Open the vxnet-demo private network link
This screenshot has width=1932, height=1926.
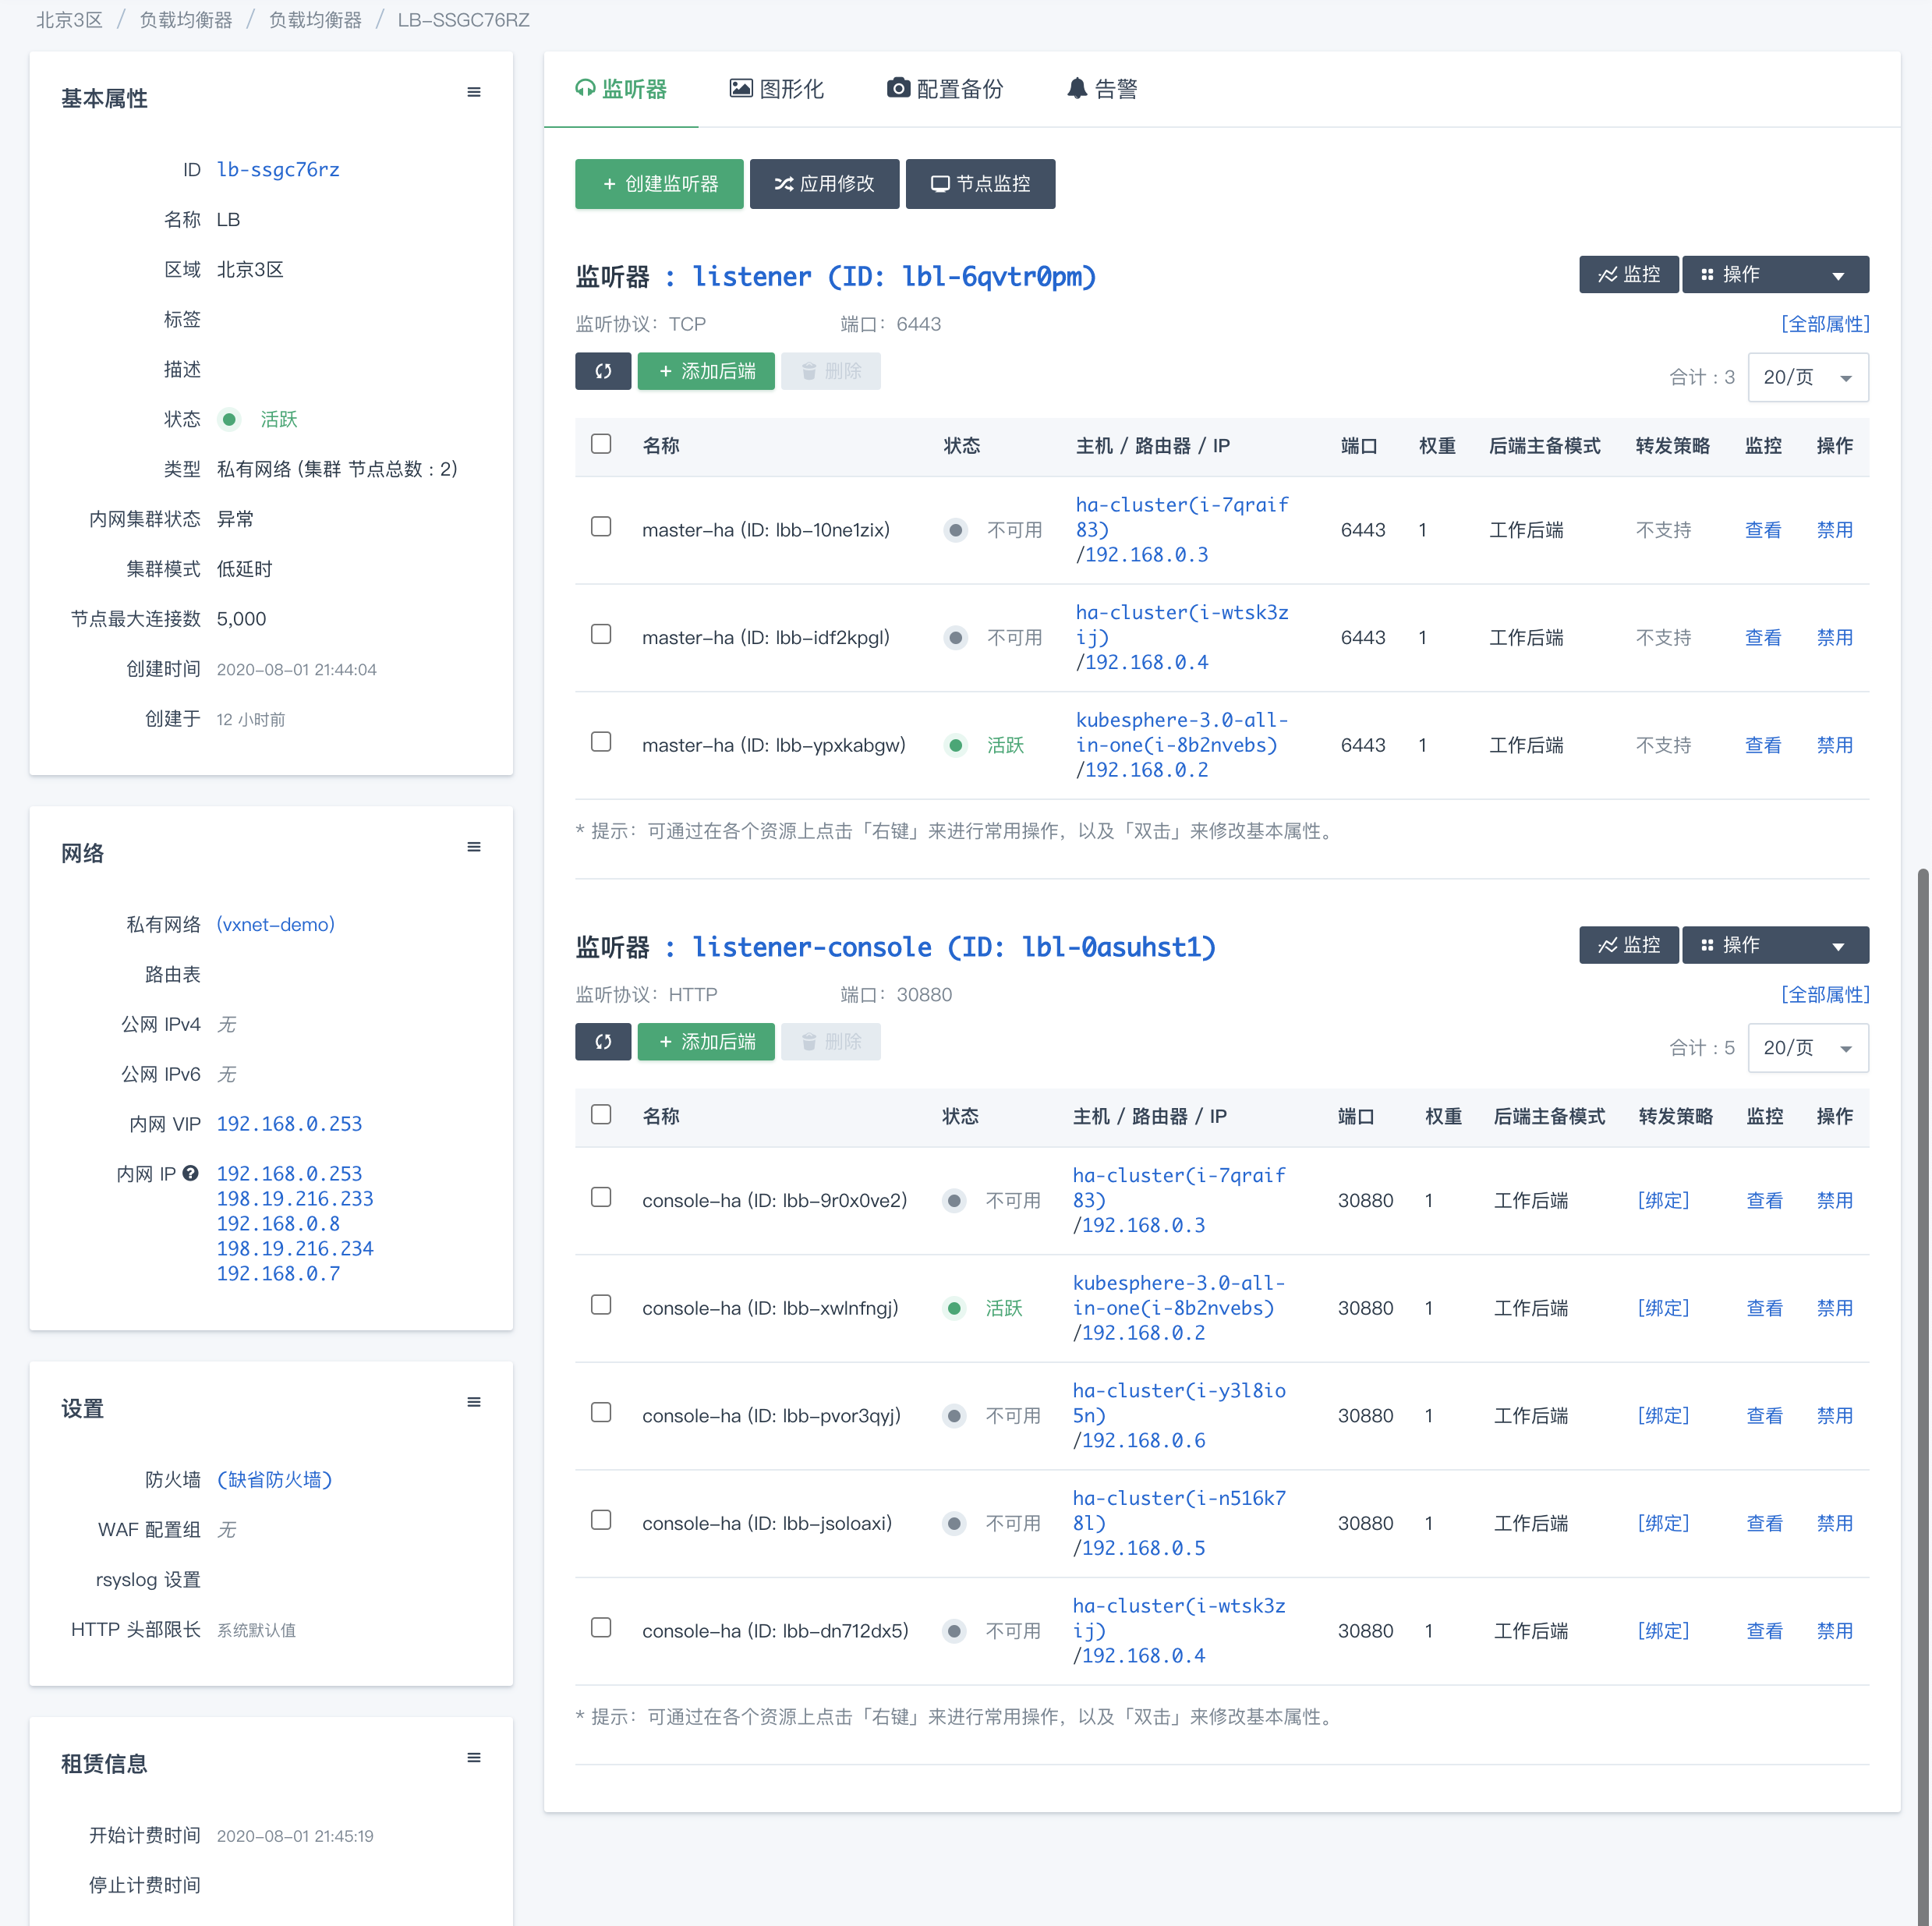pos(276,924)
